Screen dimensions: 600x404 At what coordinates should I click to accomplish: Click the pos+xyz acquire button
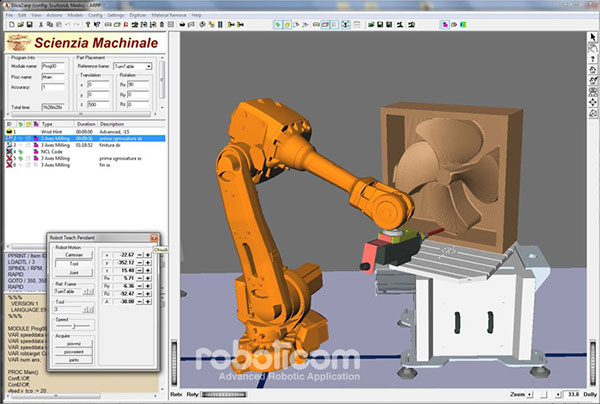pyautogui.click(x=74, y=344)
